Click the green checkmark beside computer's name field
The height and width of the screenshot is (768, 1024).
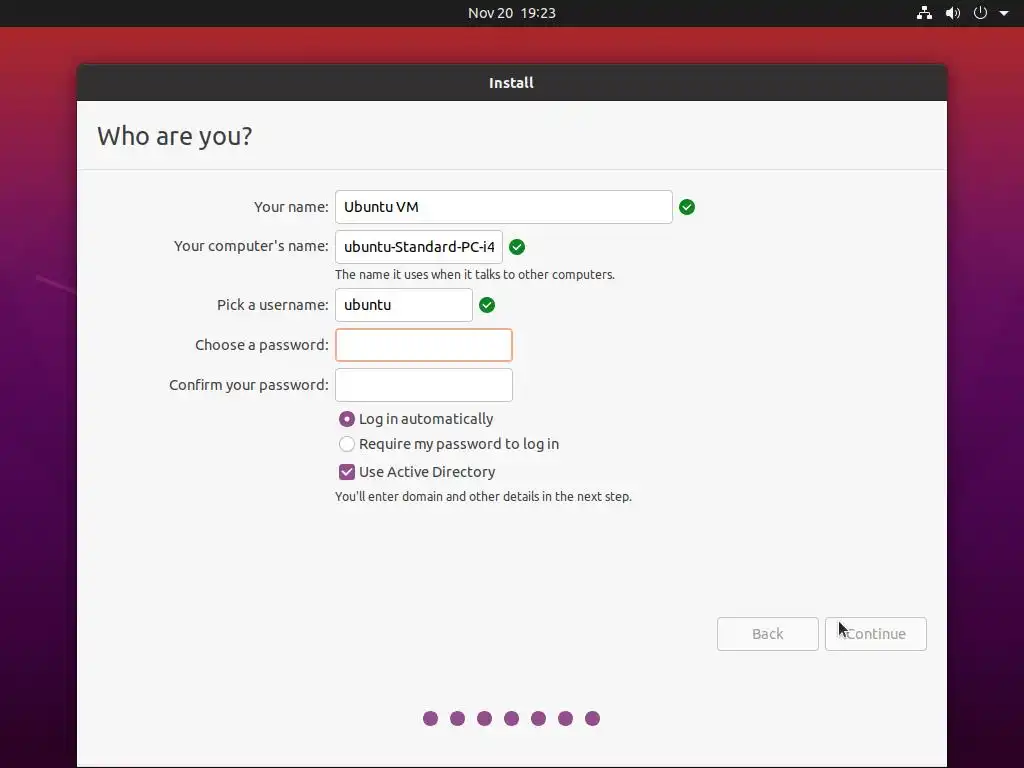click(517, 247)
